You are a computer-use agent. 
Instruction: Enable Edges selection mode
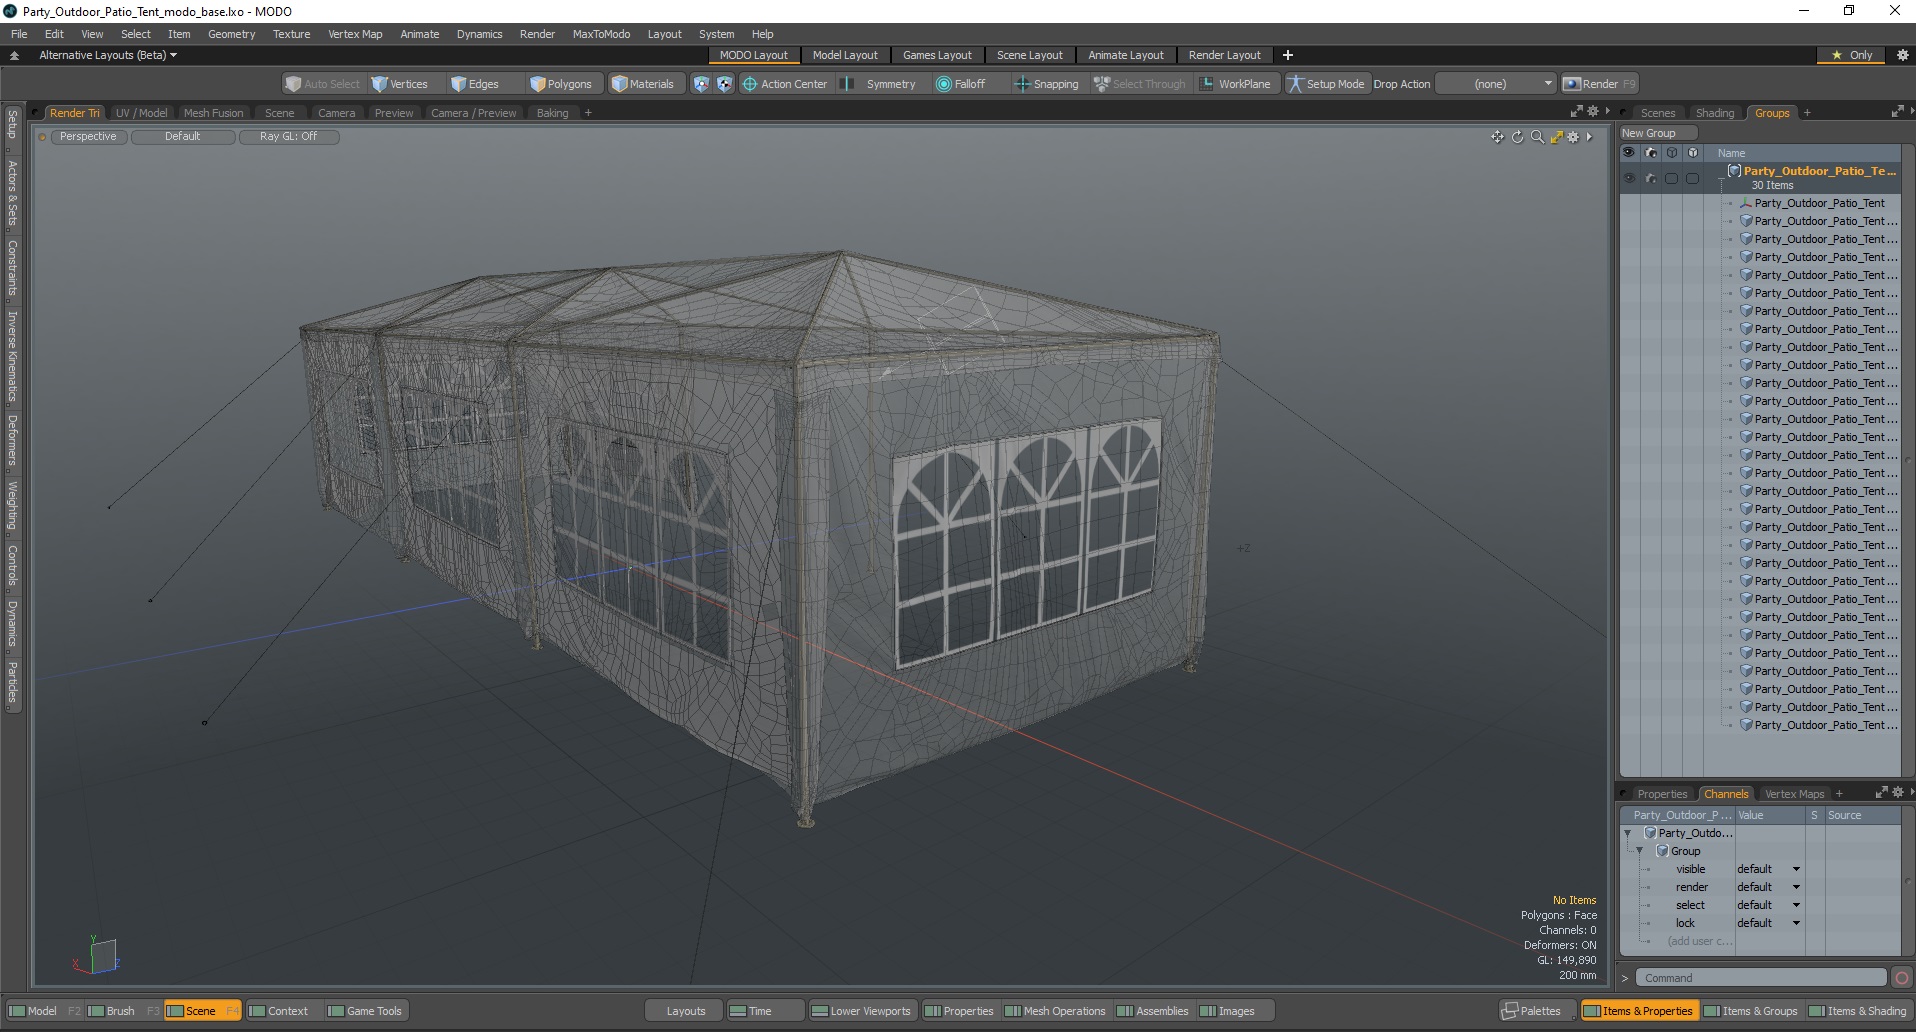[x=475, y=84]
